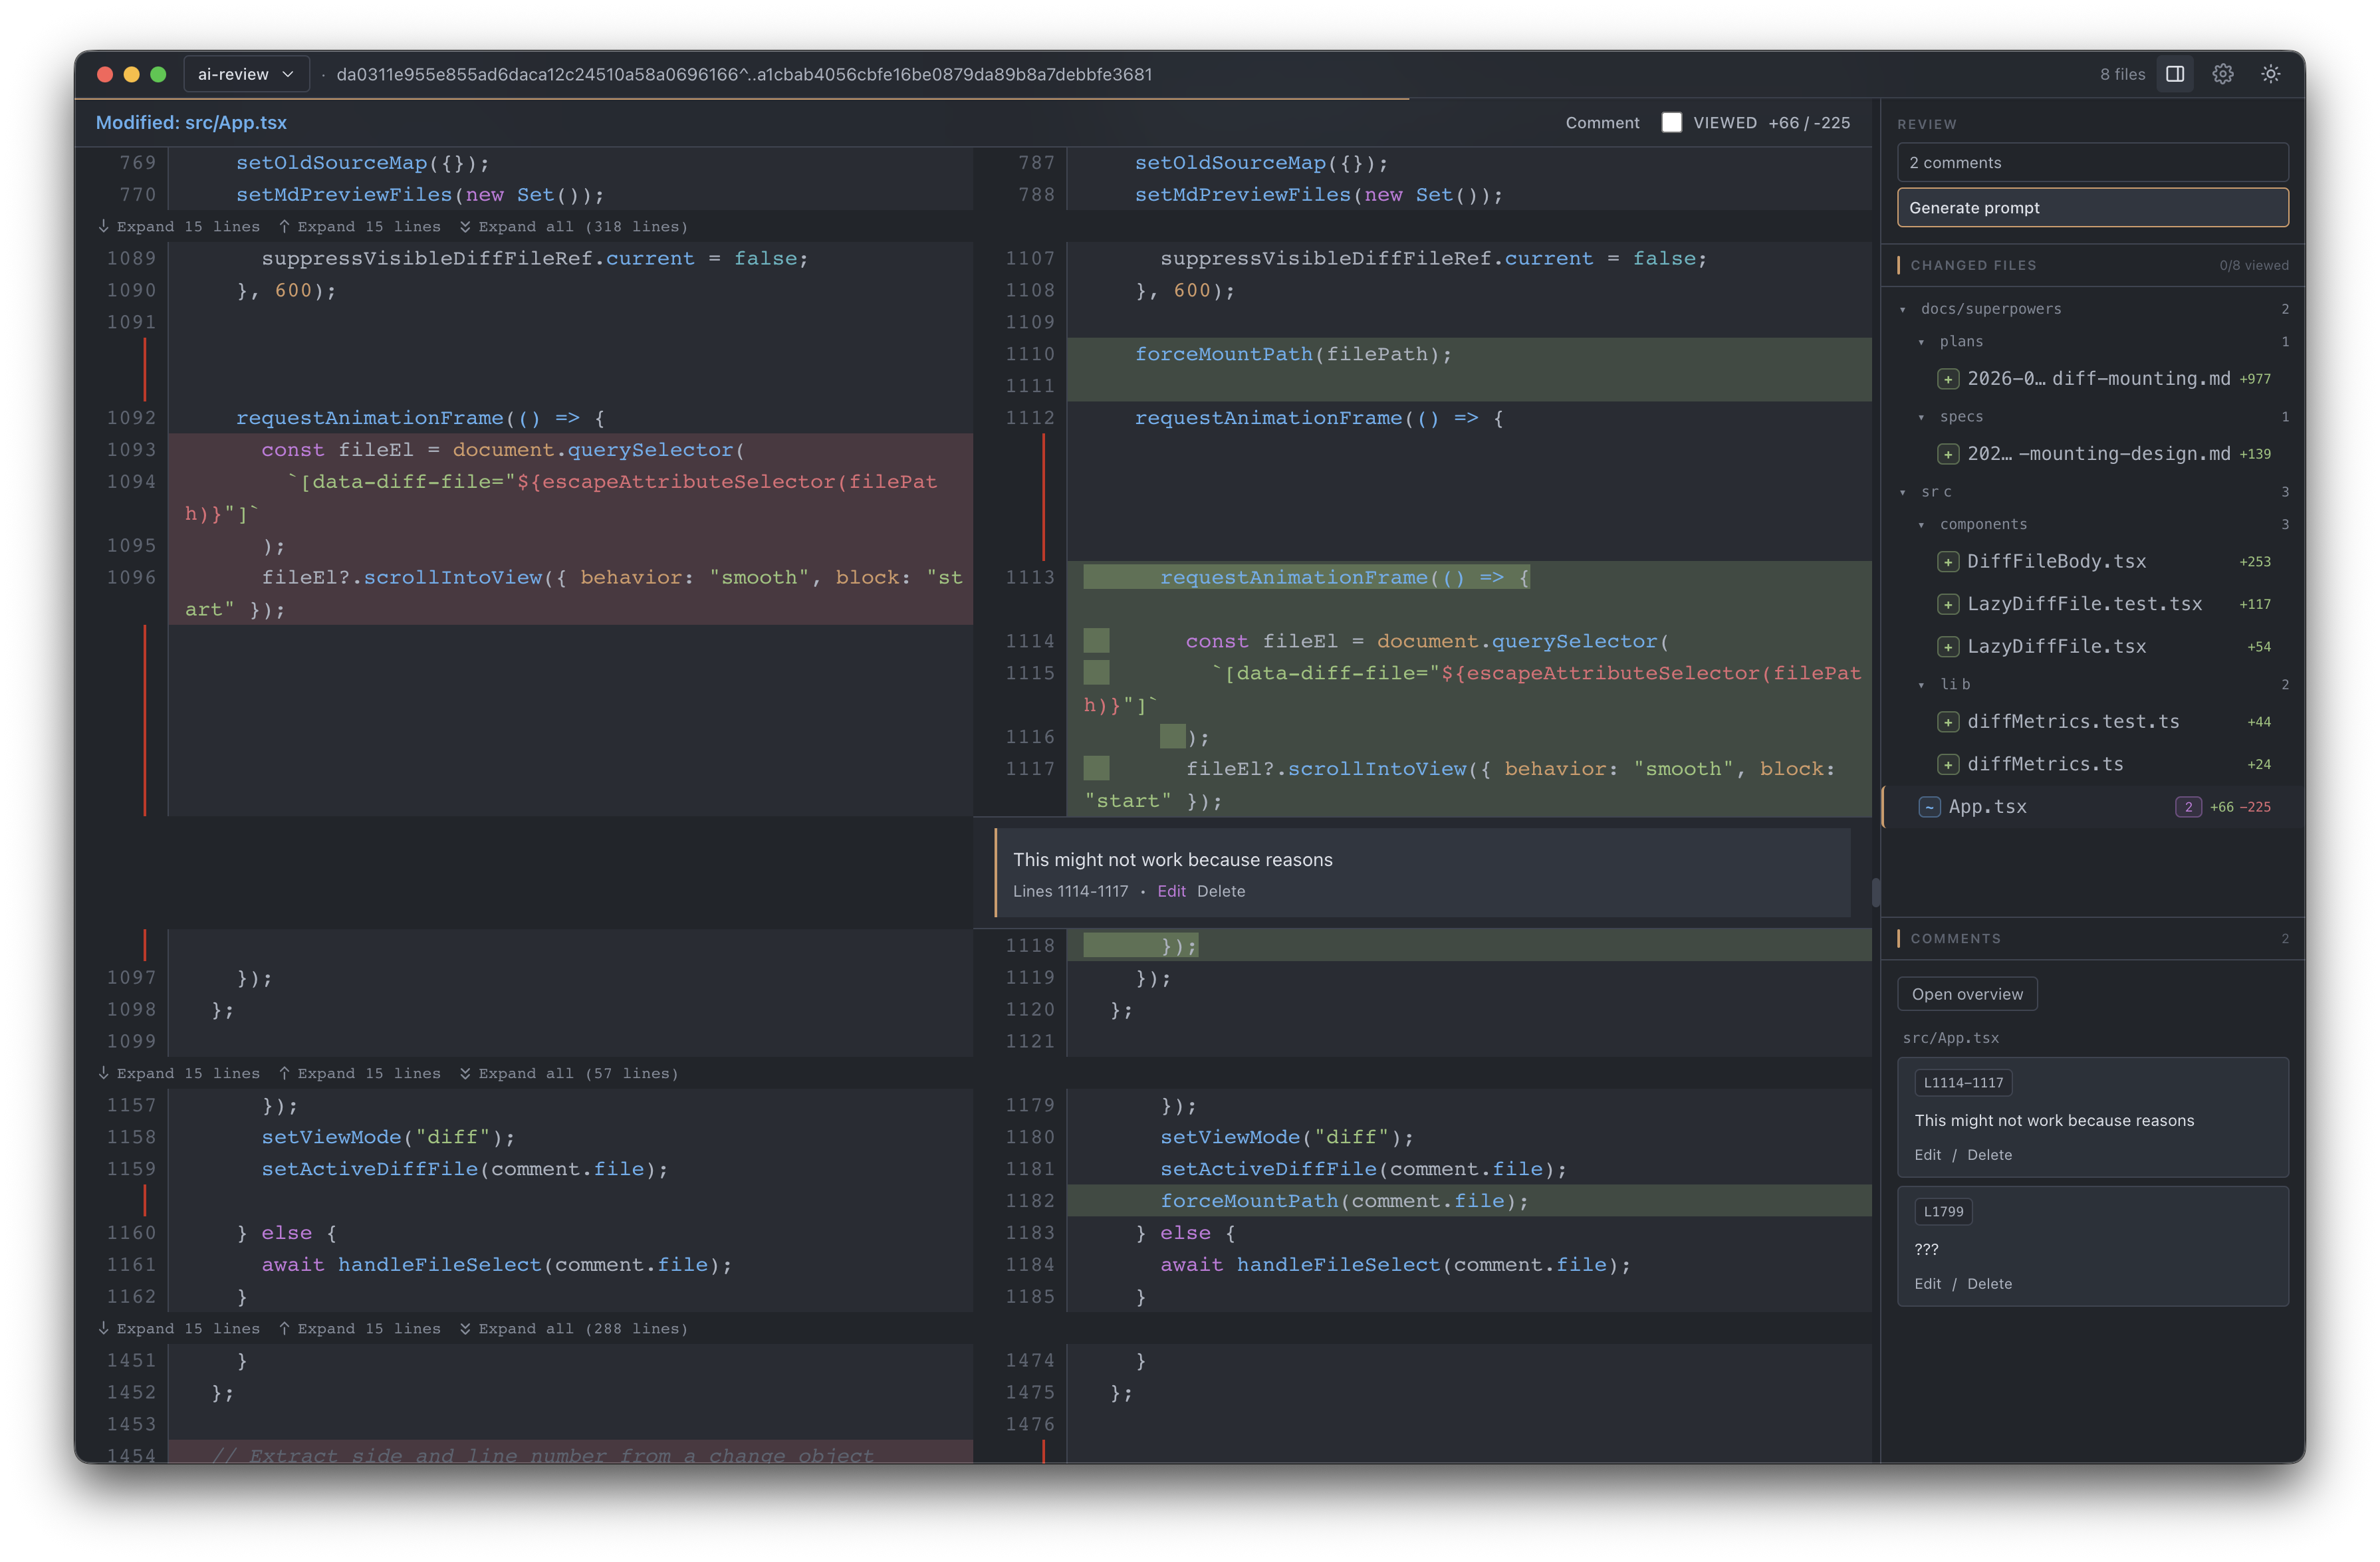Edit the '???' comment on L1799
This screenshot has height=1562, width=2380.
tap(1927, 1284)
